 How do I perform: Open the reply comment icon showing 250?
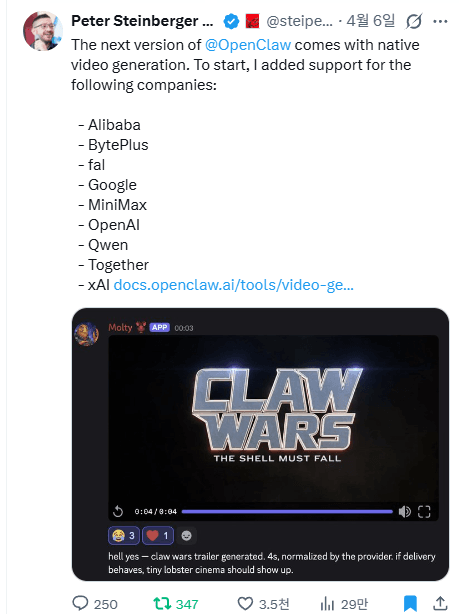tap(81, 603)
